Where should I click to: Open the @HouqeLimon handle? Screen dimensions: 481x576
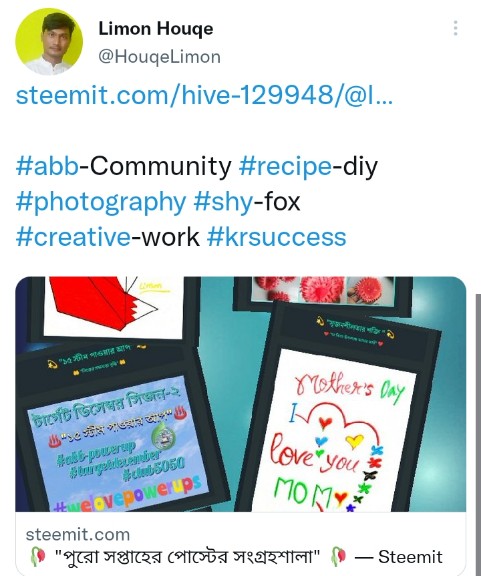159,57
